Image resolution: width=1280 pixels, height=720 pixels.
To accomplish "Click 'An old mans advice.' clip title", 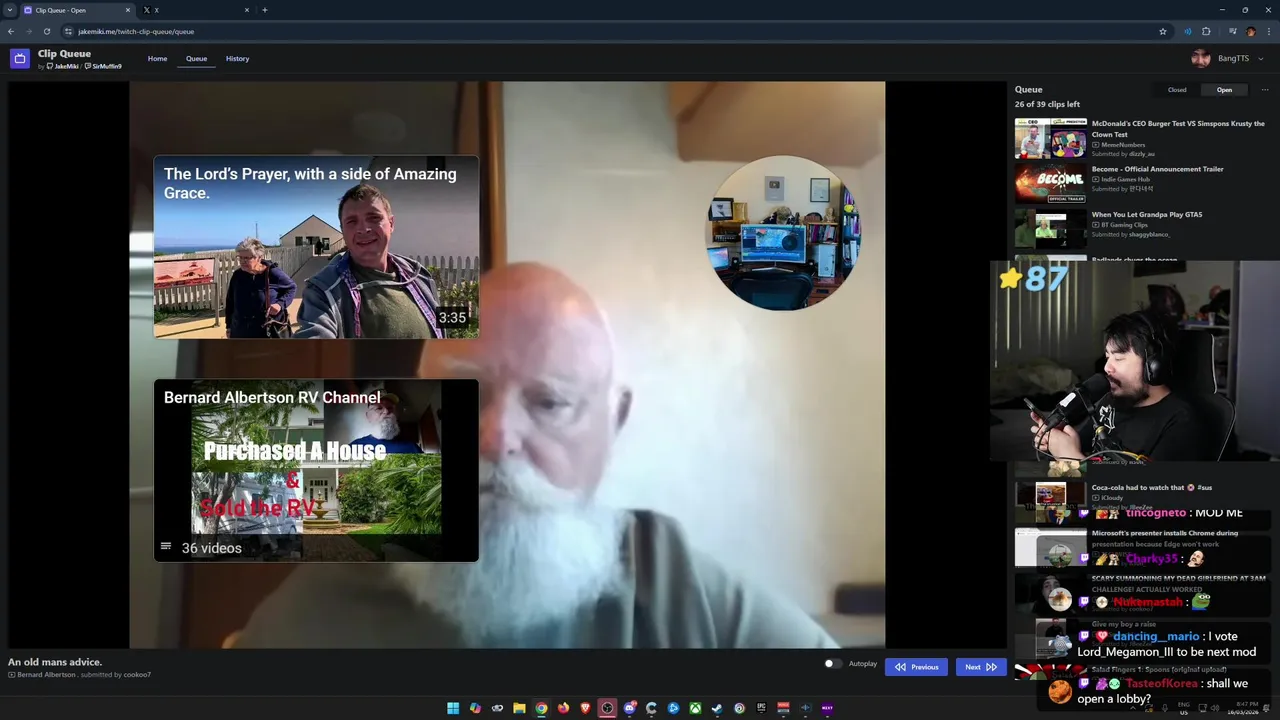I will pyautogui.click(x=55, y=662).
